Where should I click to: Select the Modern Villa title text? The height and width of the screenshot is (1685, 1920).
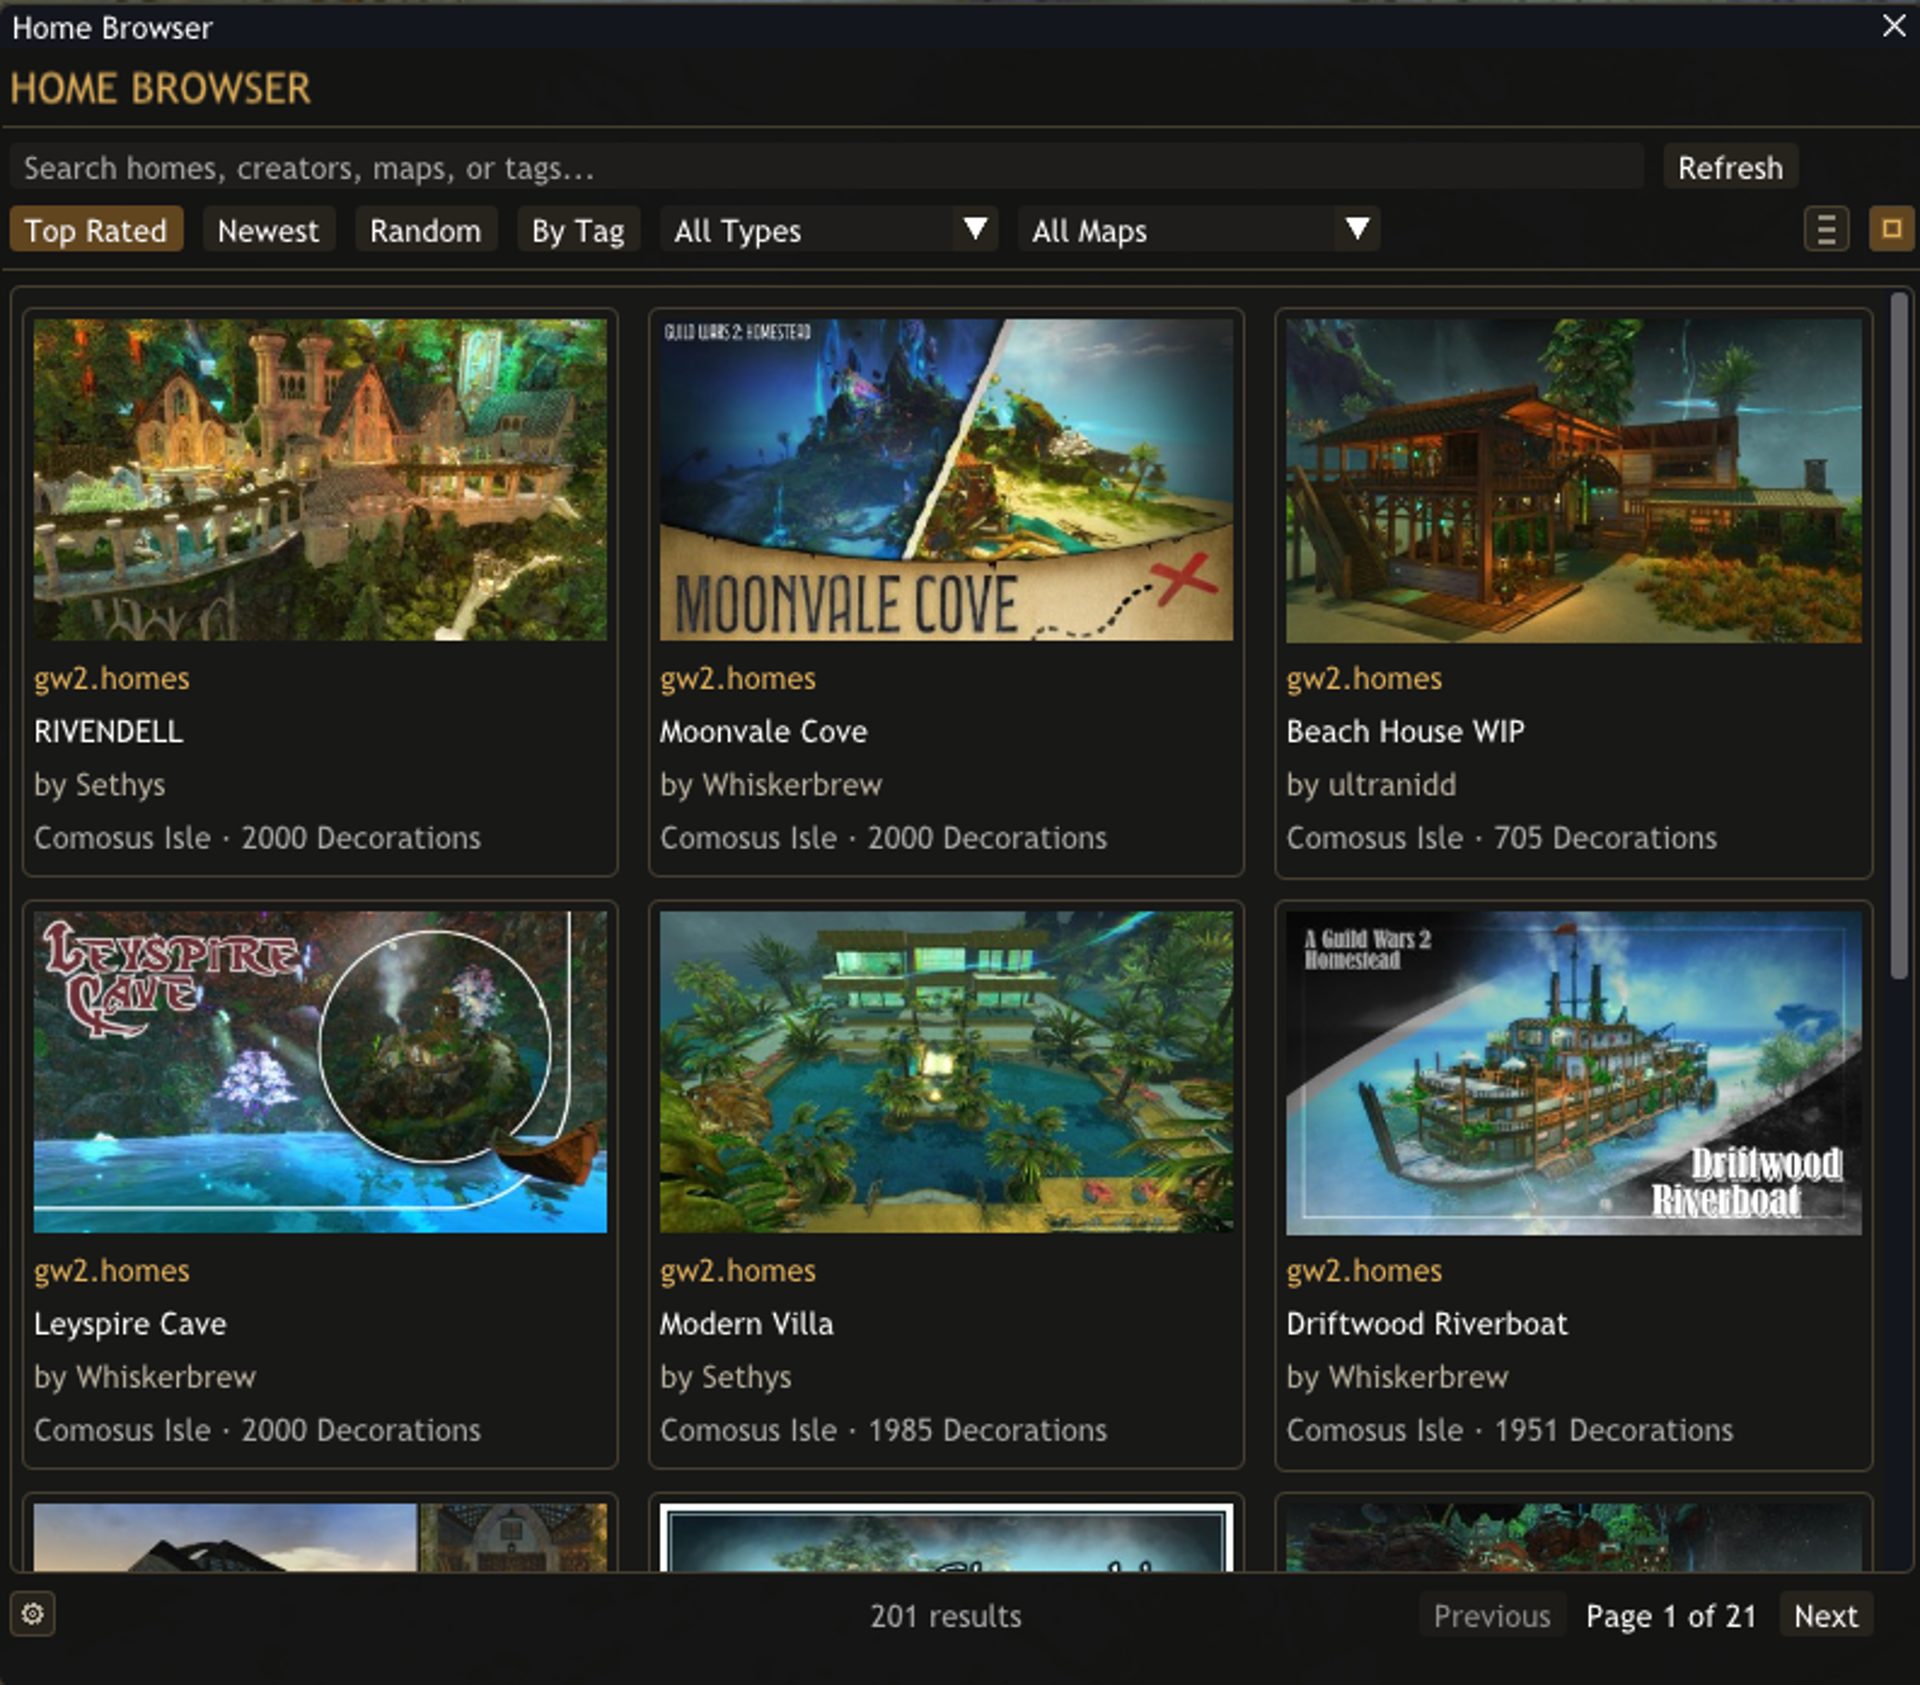click(746, 1324)
